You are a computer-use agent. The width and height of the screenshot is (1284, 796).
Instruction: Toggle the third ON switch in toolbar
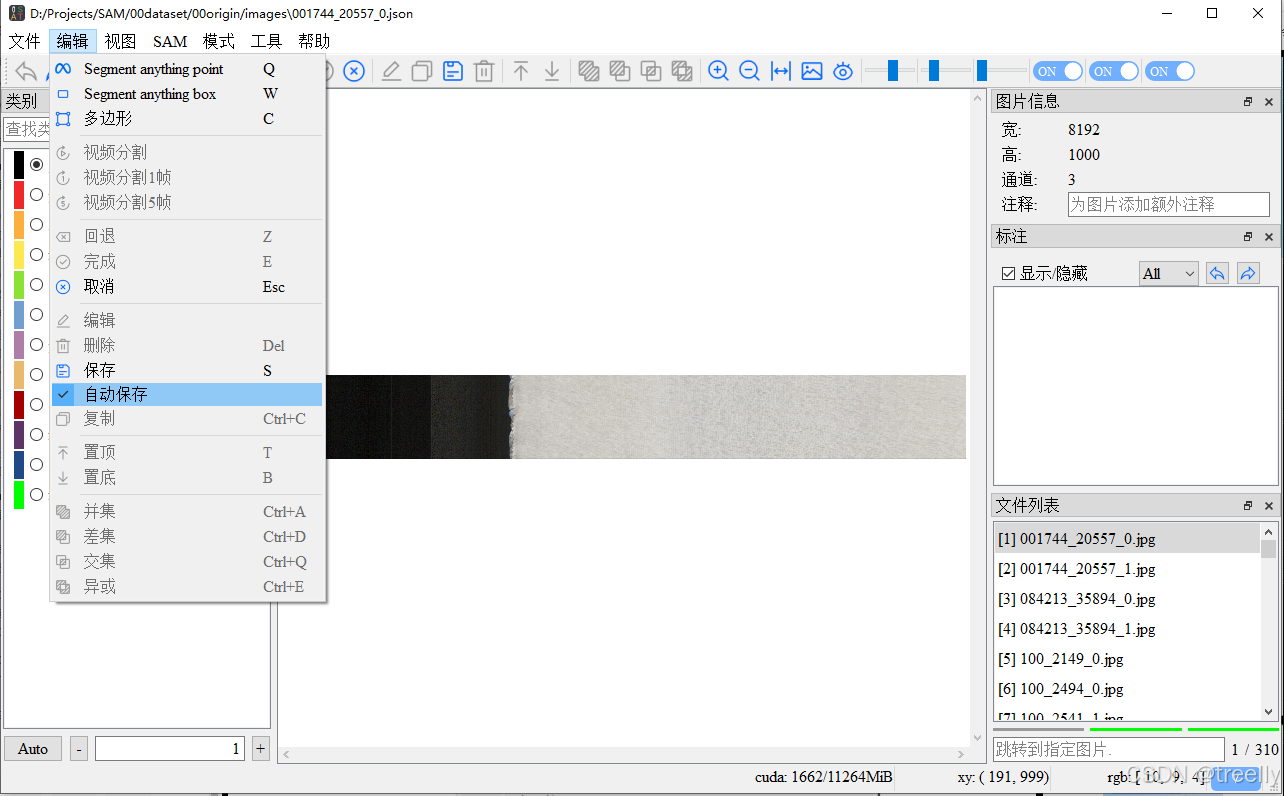1170,71
